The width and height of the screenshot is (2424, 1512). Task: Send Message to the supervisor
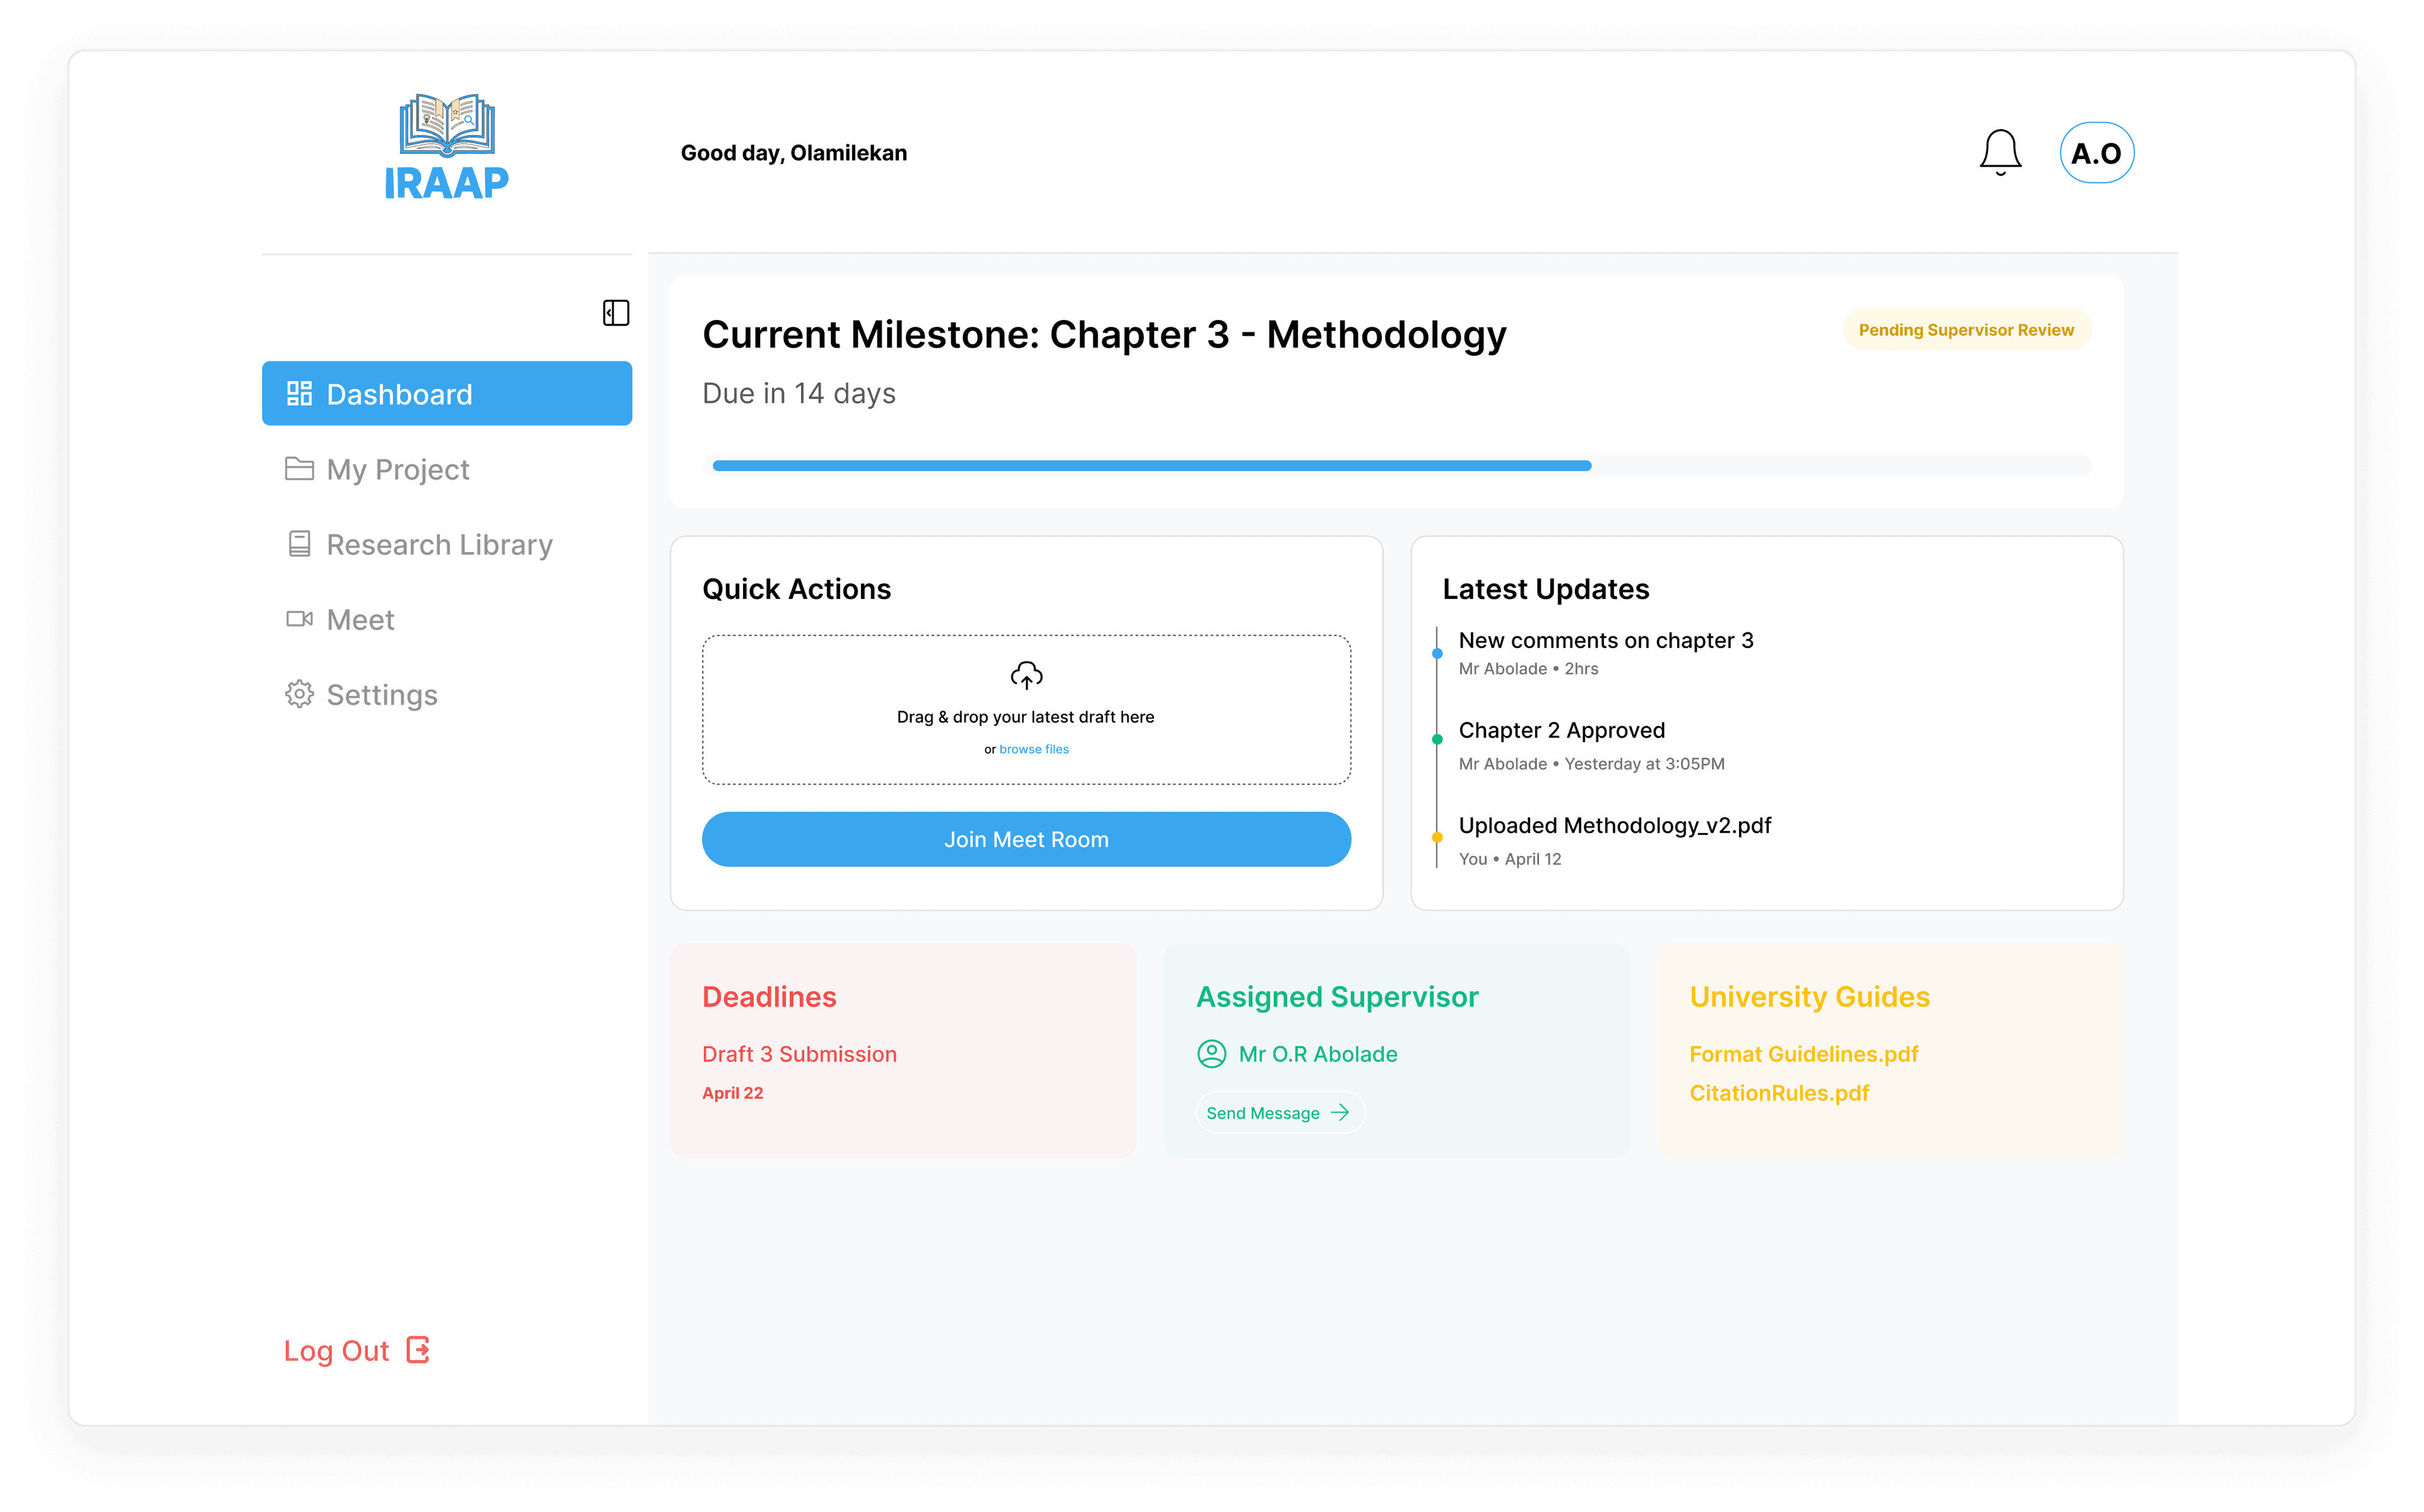point(1280,1113)
